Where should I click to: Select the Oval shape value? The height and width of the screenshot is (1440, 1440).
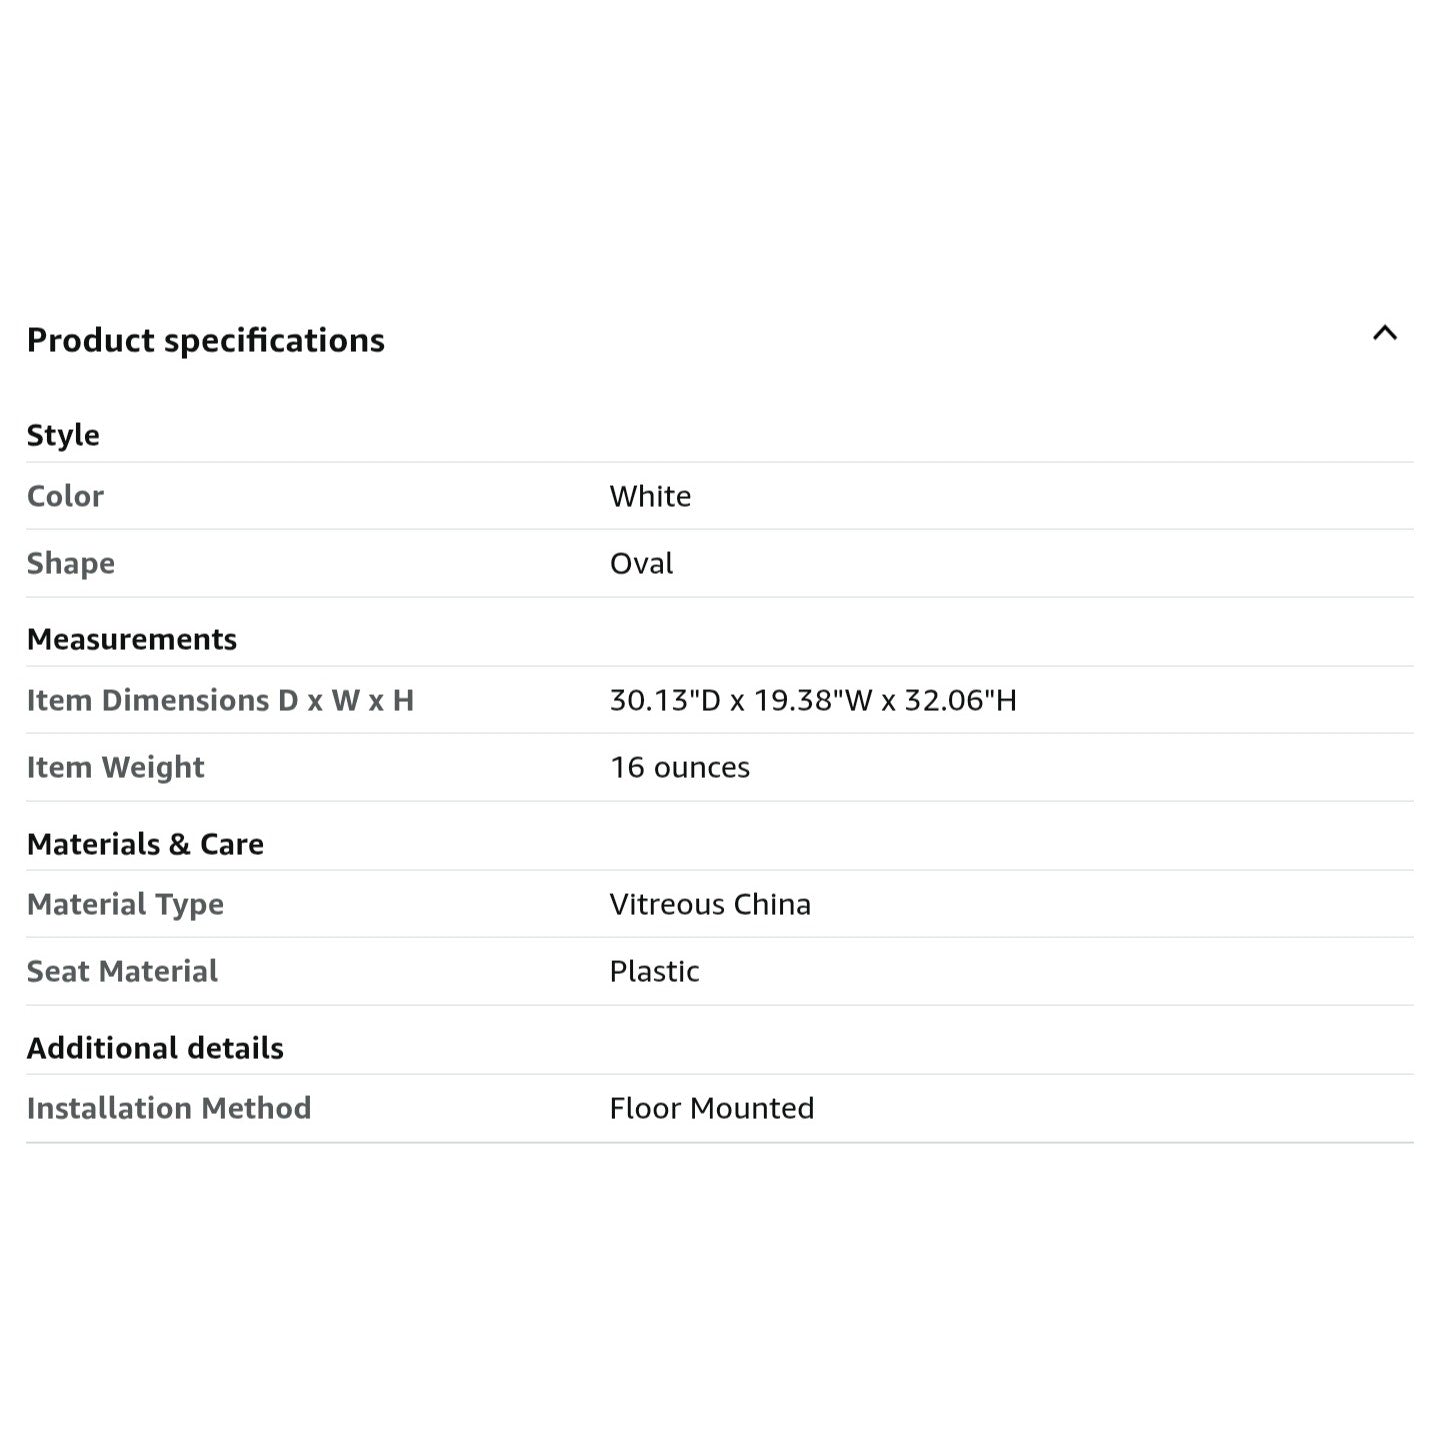[x=641, y=563]
